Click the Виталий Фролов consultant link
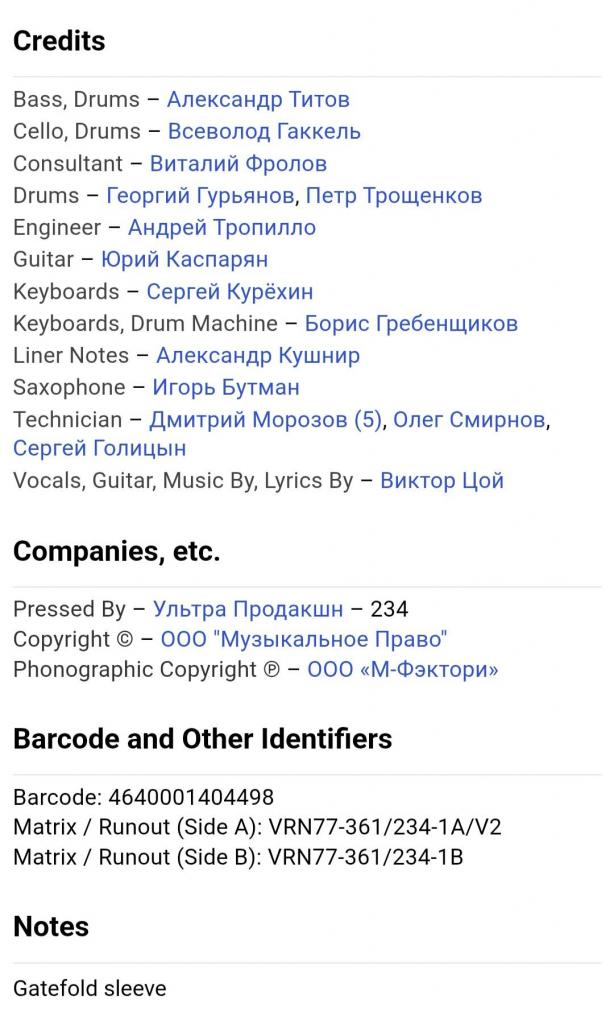The width and height of the screenshot is (614, 1024). pyautogui.click(x=238, y=163)
